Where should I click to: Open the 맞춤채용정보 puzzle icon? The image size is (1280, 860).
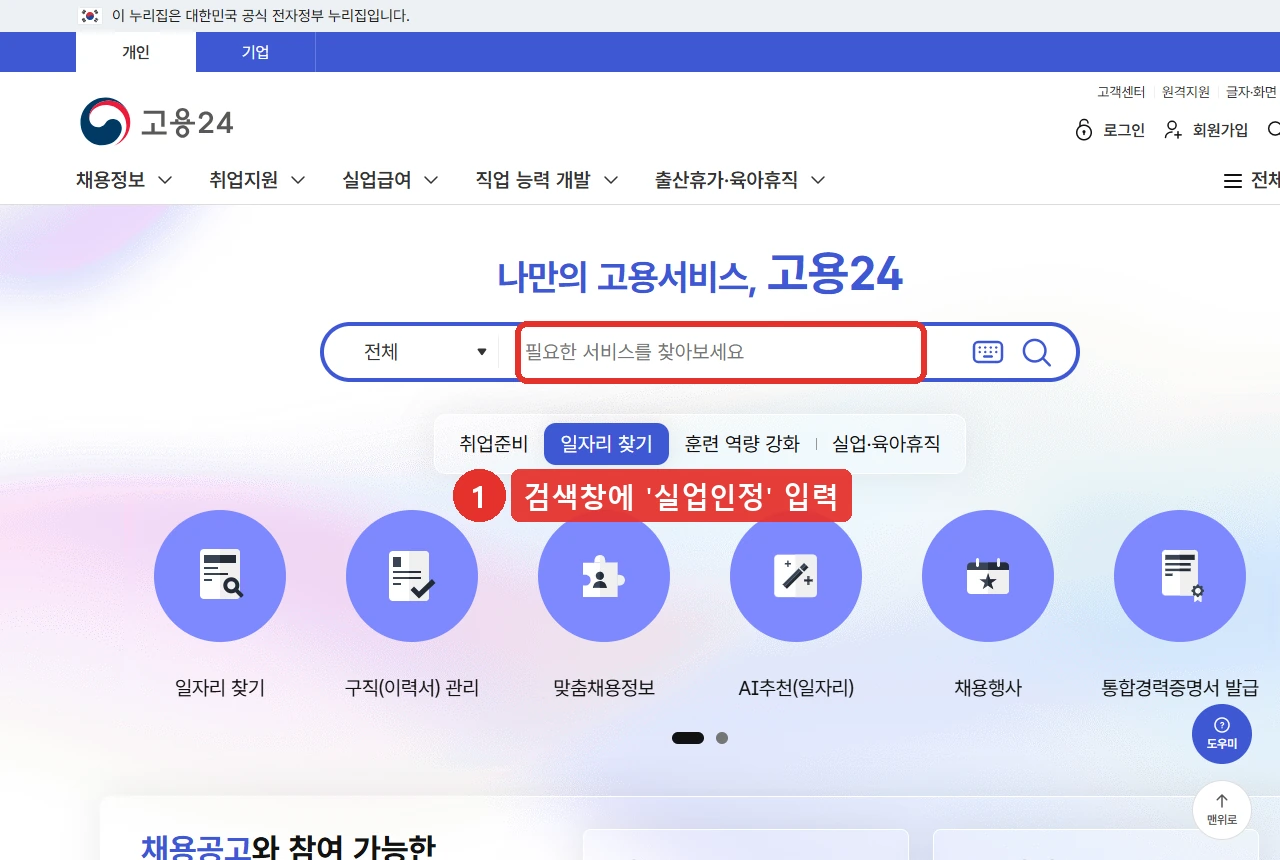pos(604,576)
